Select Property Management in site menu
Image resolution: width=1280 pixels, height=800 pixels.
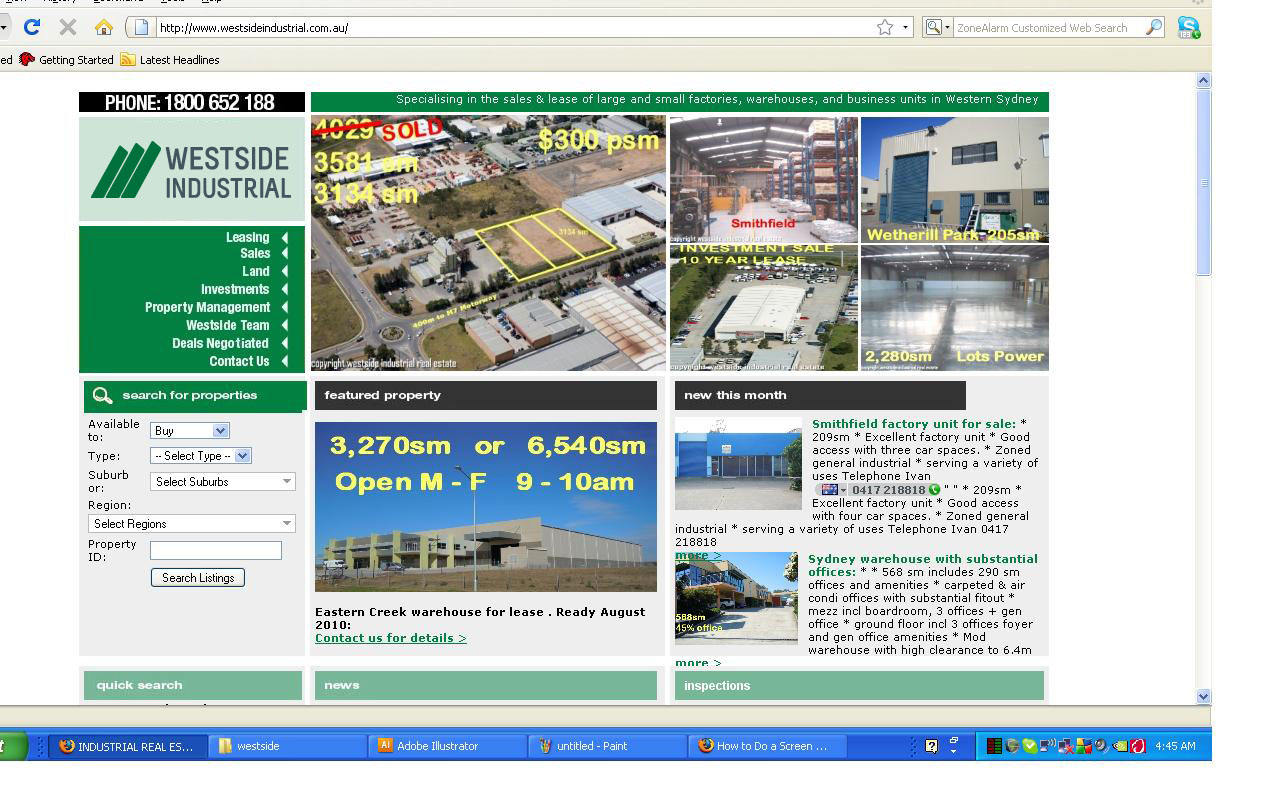click(x=207, y=307)
